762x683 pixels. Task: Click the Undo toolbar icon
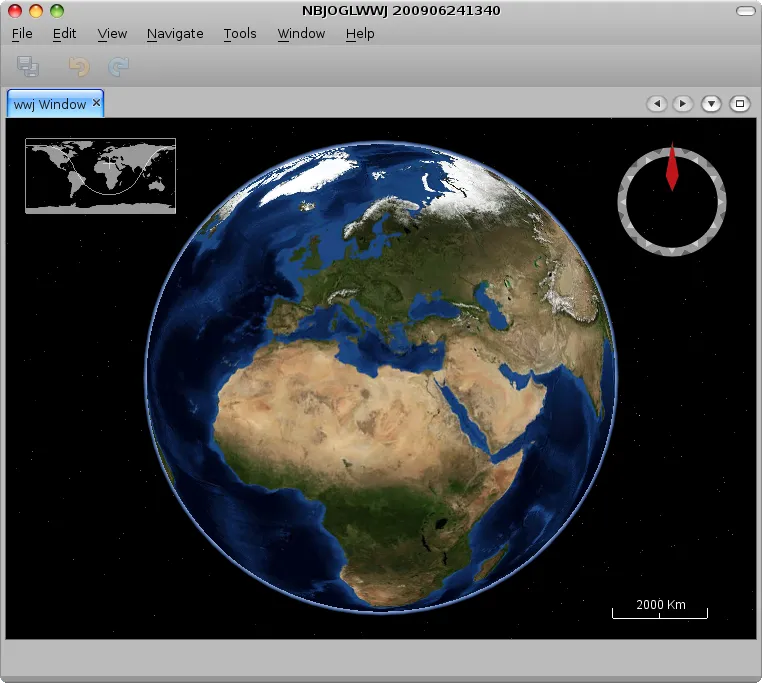pyautogui.click(x=79, y=67)
